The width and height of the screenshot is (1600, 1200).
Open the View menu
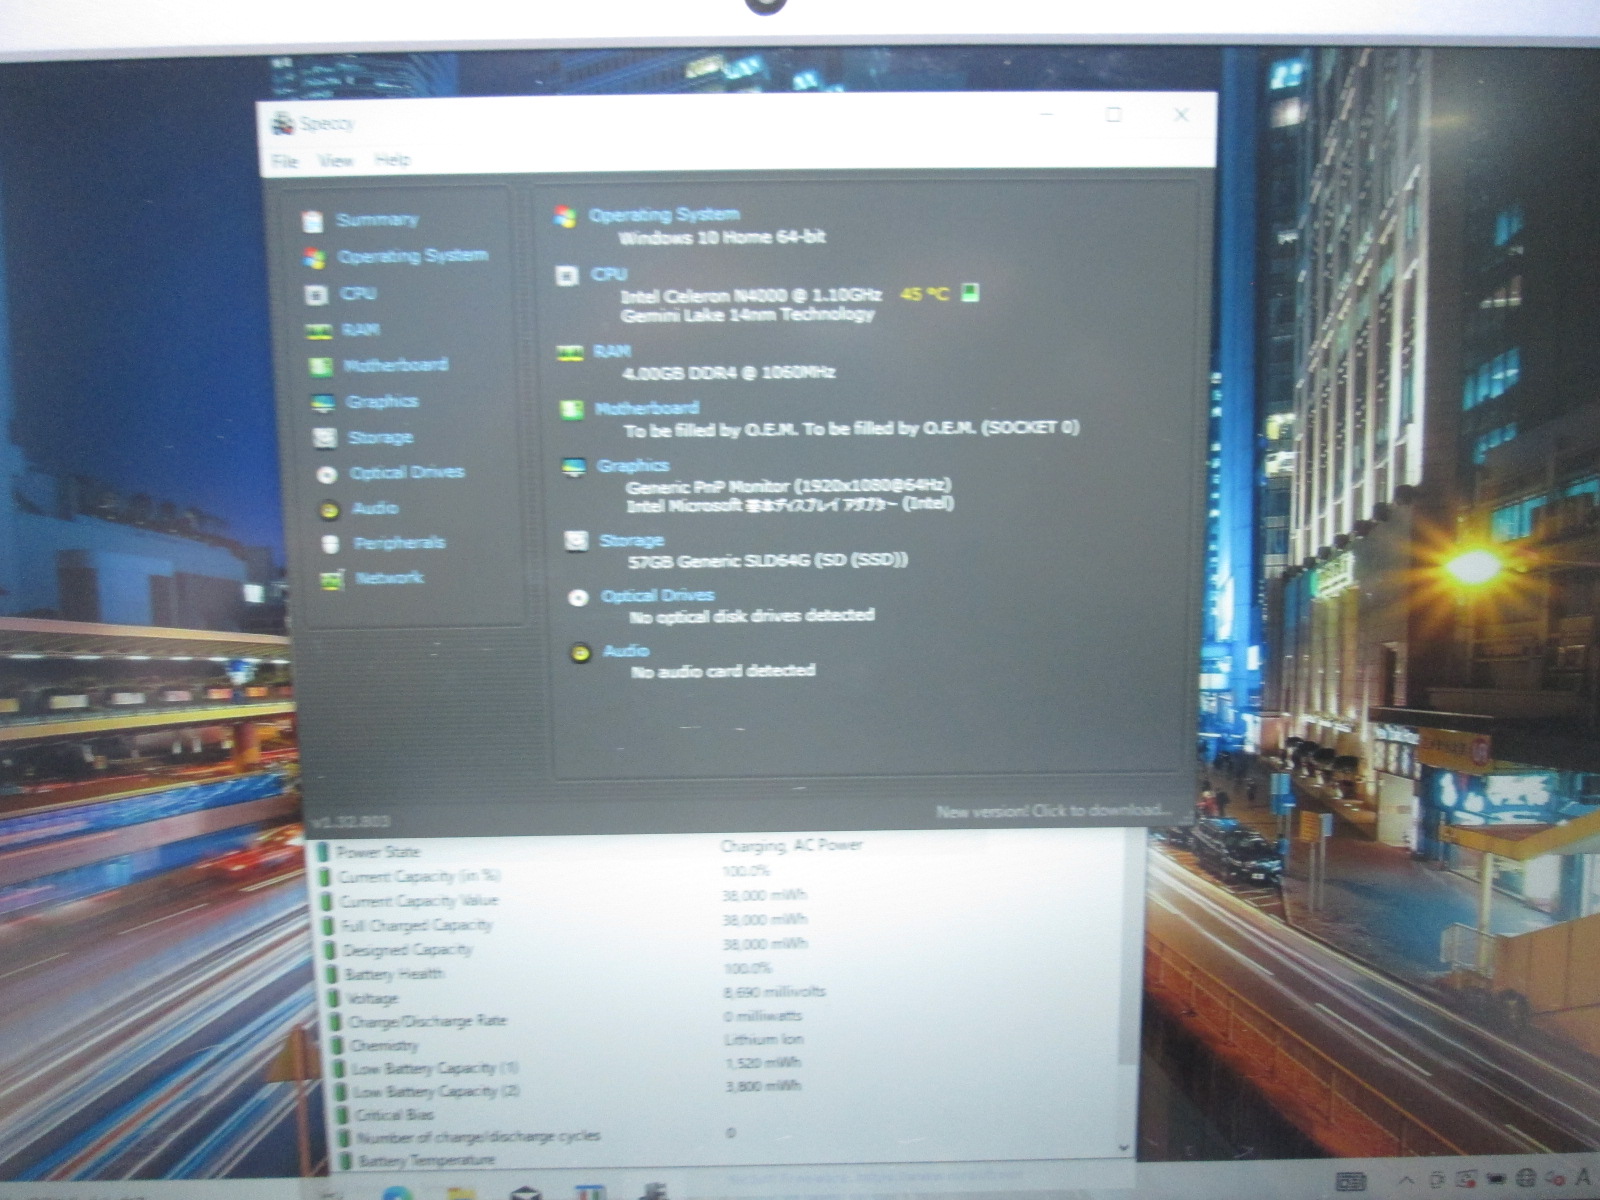tap(336, 161)
